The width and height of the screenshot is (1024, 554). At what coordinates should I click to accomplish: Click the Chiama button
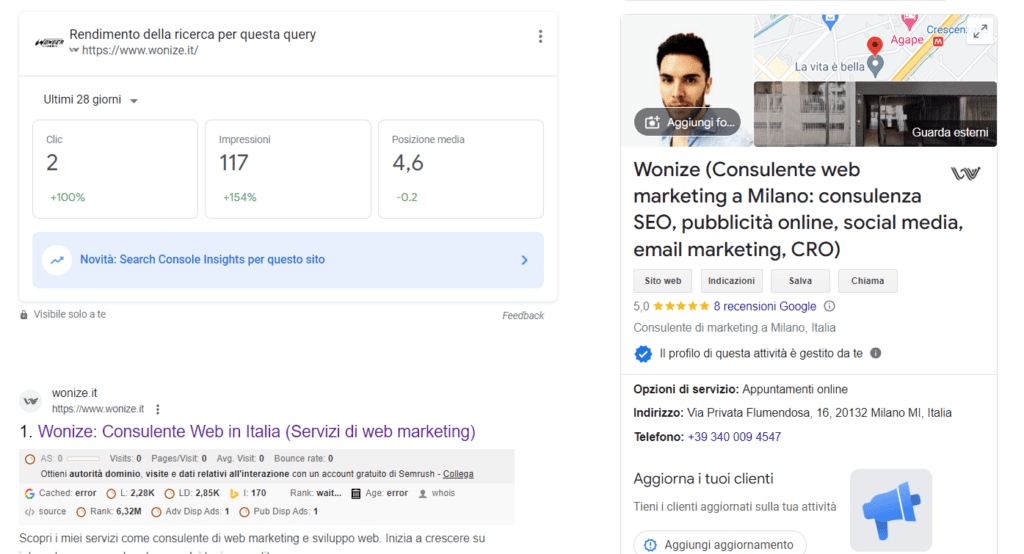867,281
